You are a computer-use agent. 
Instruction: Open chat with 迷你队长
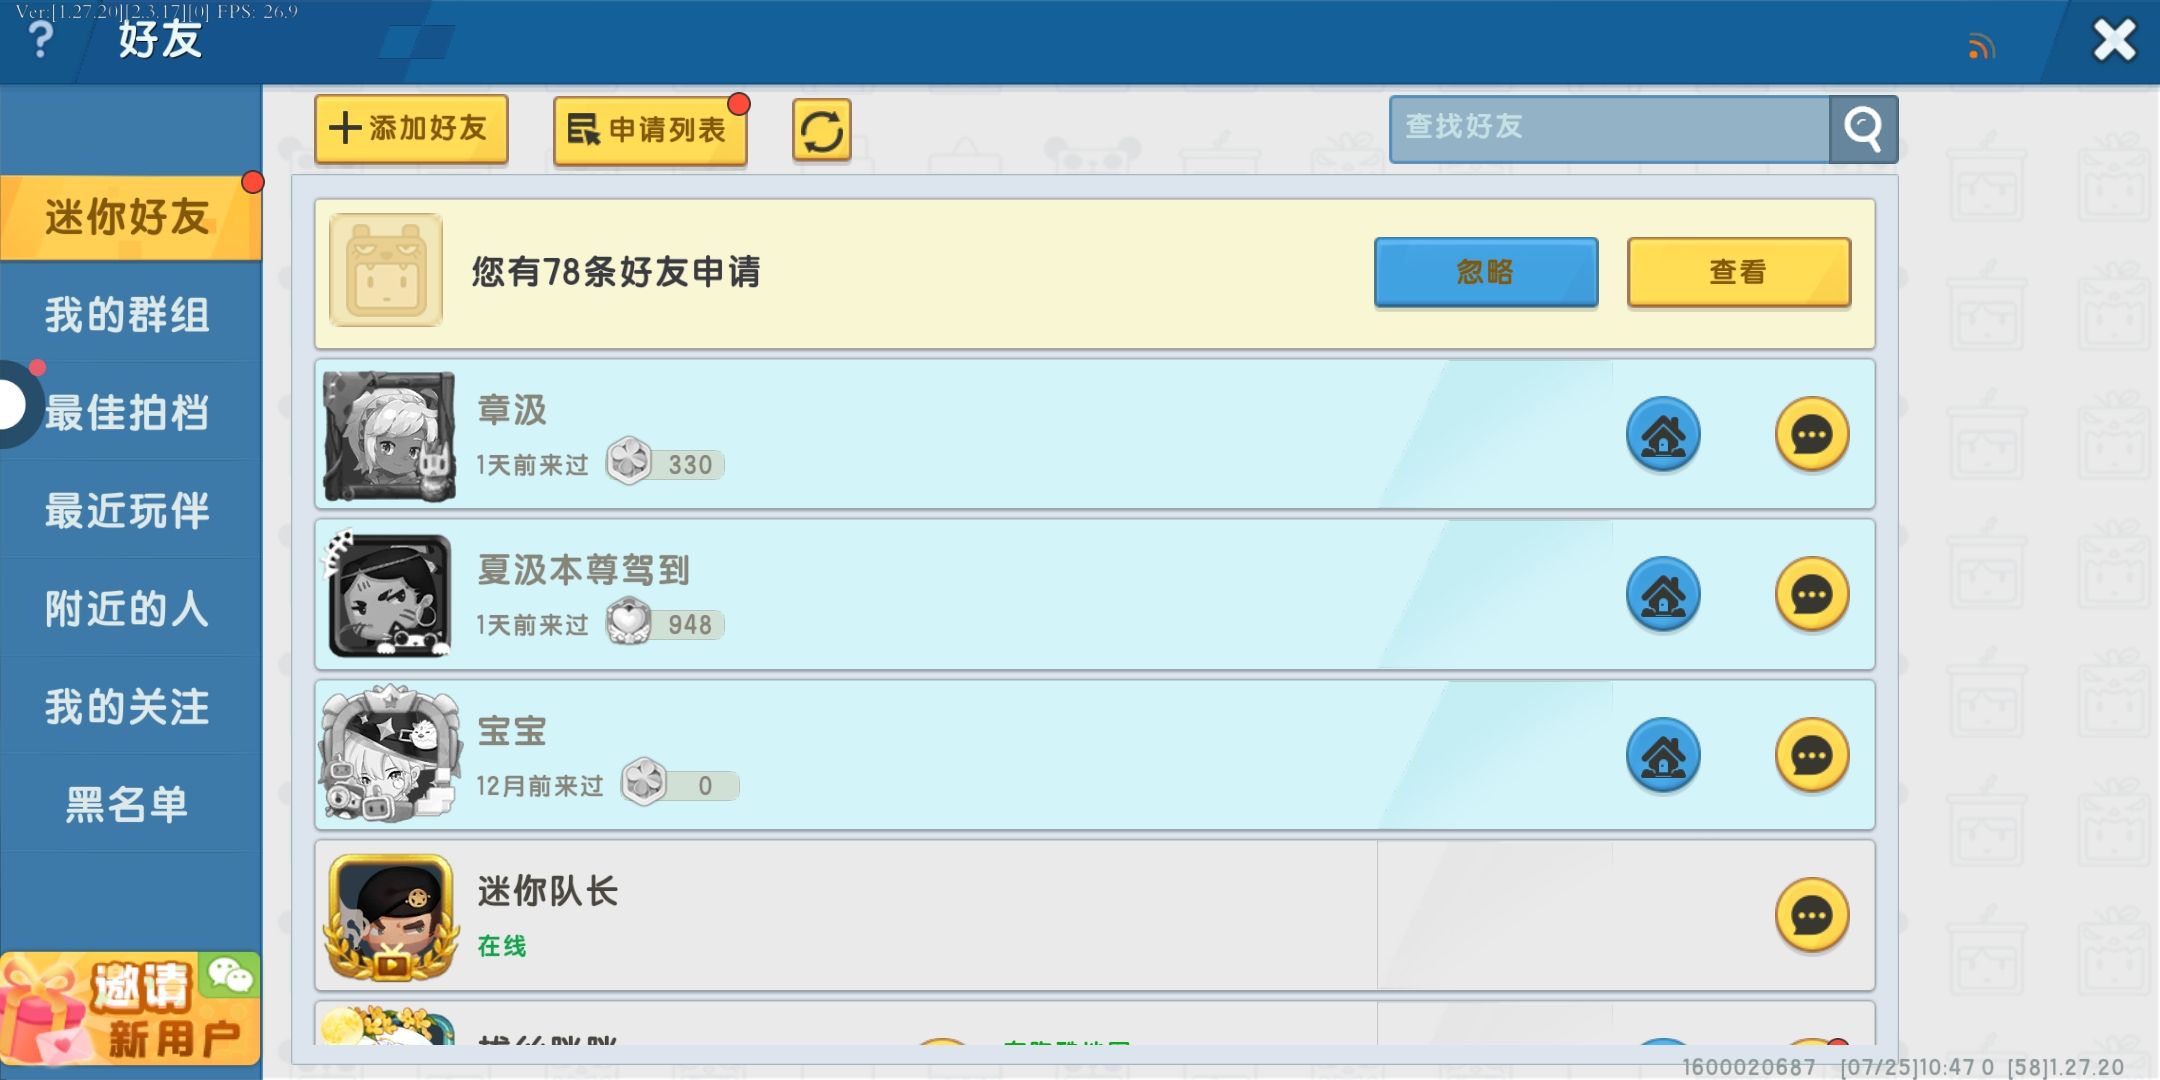click(x=1811, y=916)
